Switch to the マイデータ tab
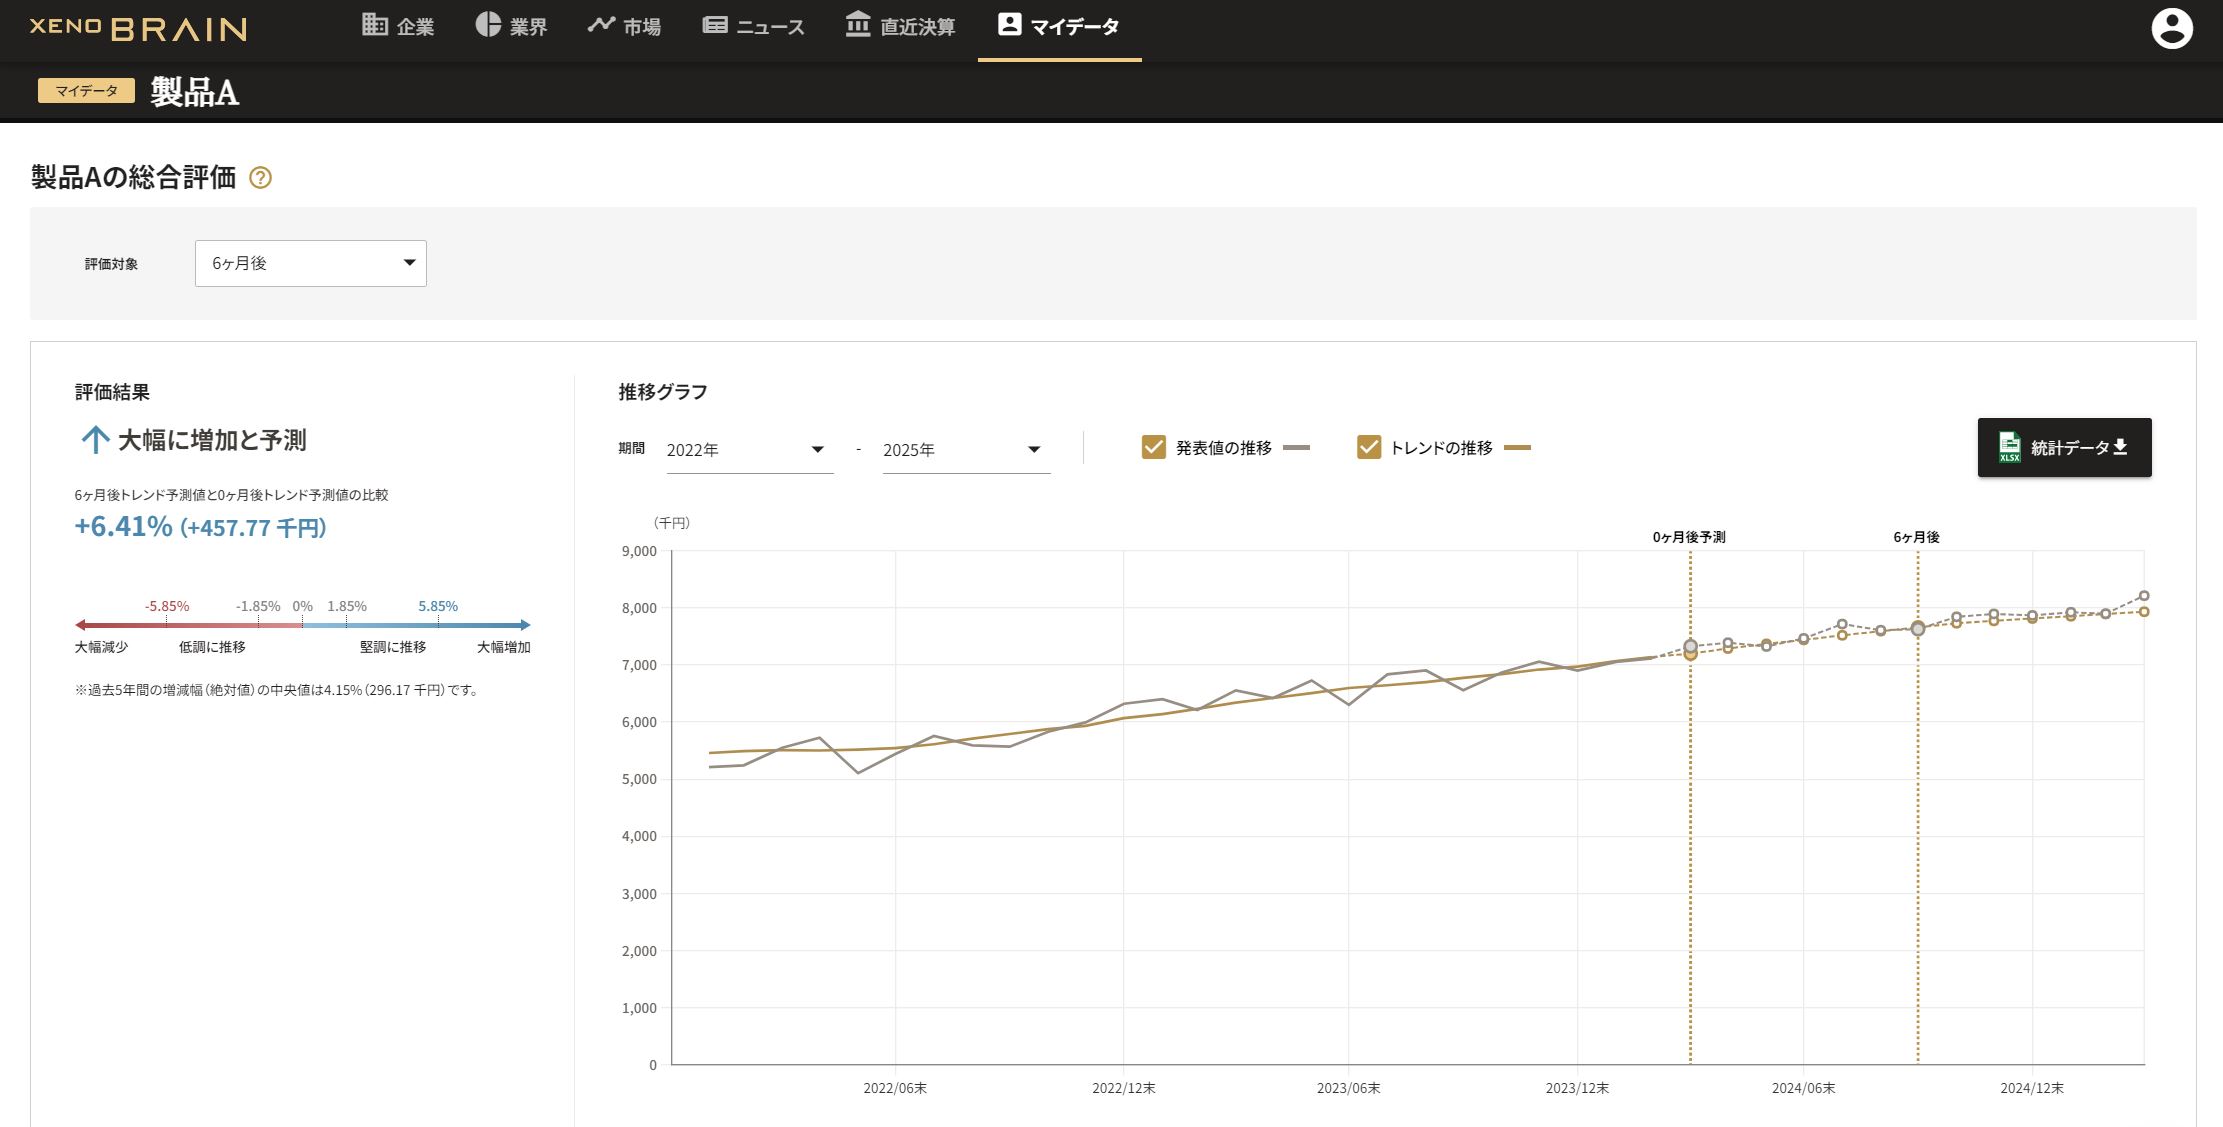This screenshot has height=1127, width=2223. (x=1059, y=27)
